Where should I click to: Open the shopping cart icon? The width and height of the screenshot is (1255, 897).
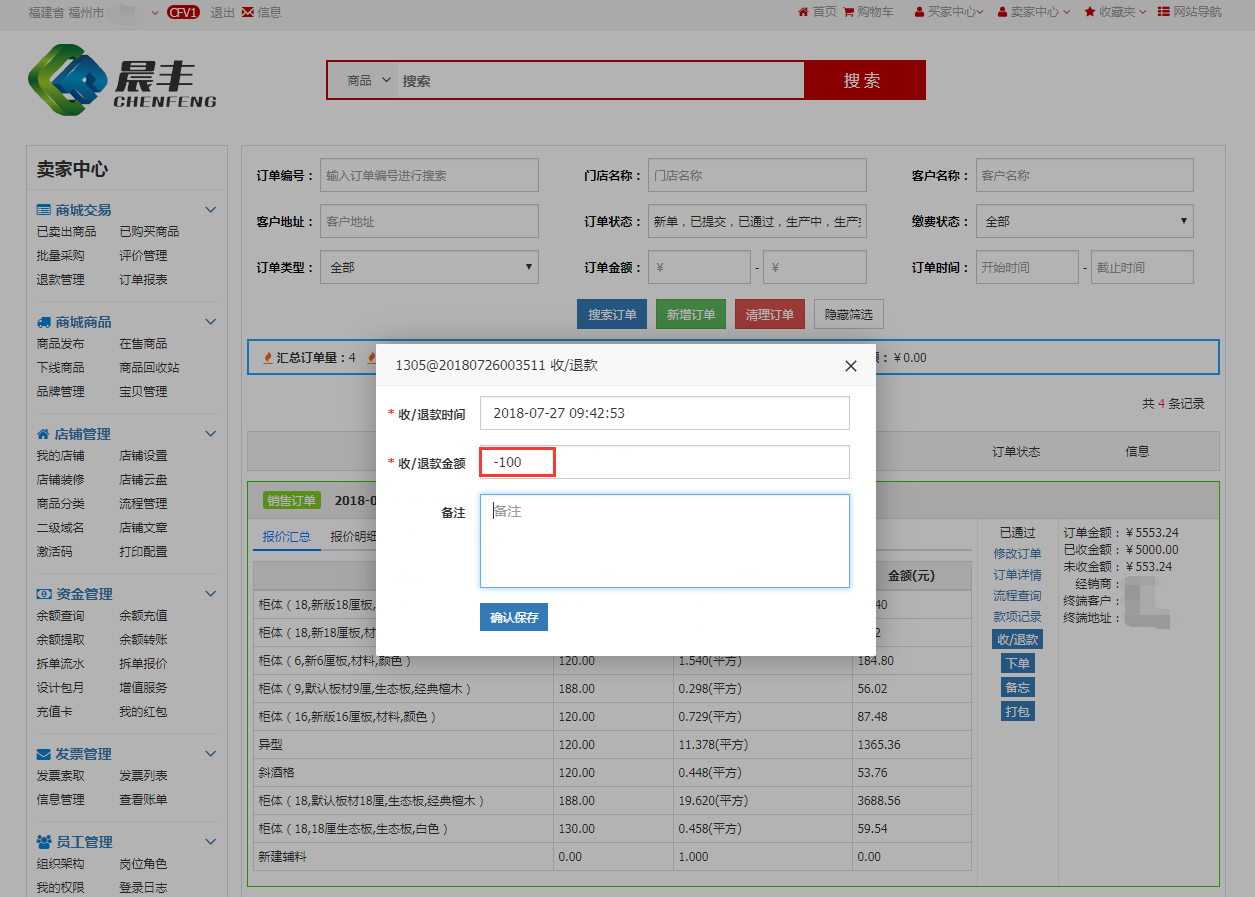tap(849, 12)
